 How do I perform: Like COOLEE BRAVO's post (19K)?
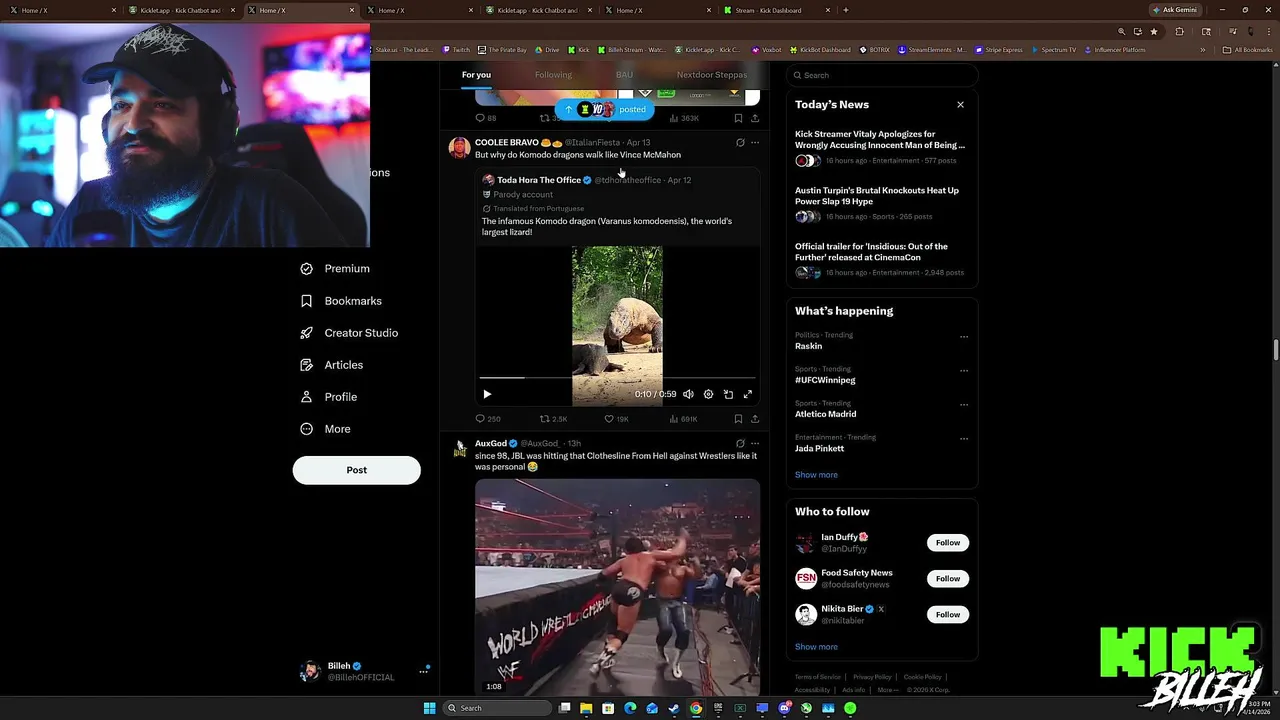click(x=616, y=419)
